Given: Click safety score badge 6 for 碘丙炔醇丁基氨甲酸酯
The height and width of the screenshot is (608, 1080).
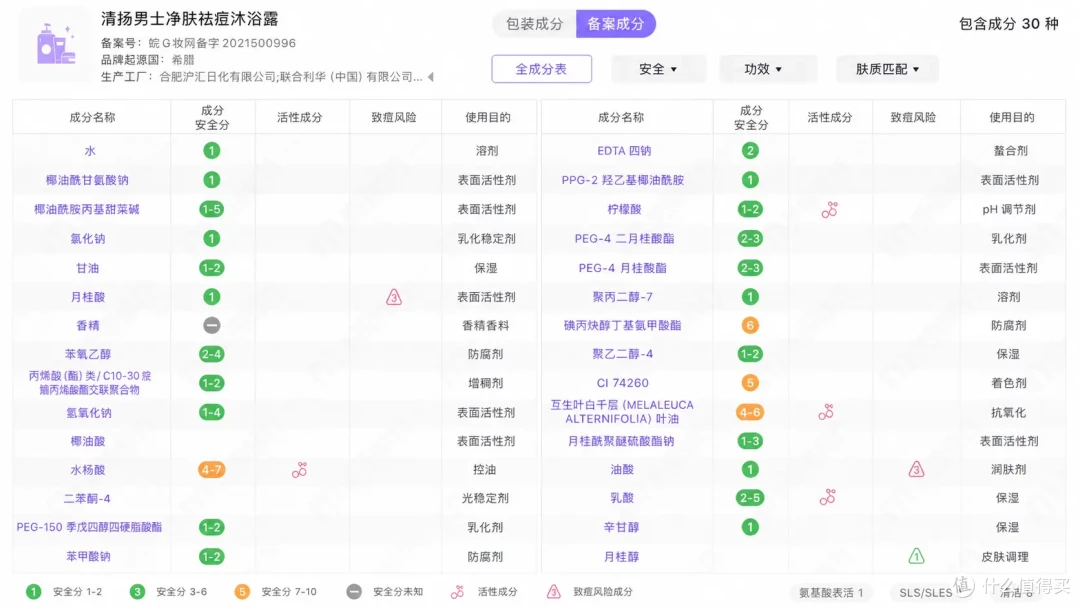Looking at the screenshot, I should 750,325.
